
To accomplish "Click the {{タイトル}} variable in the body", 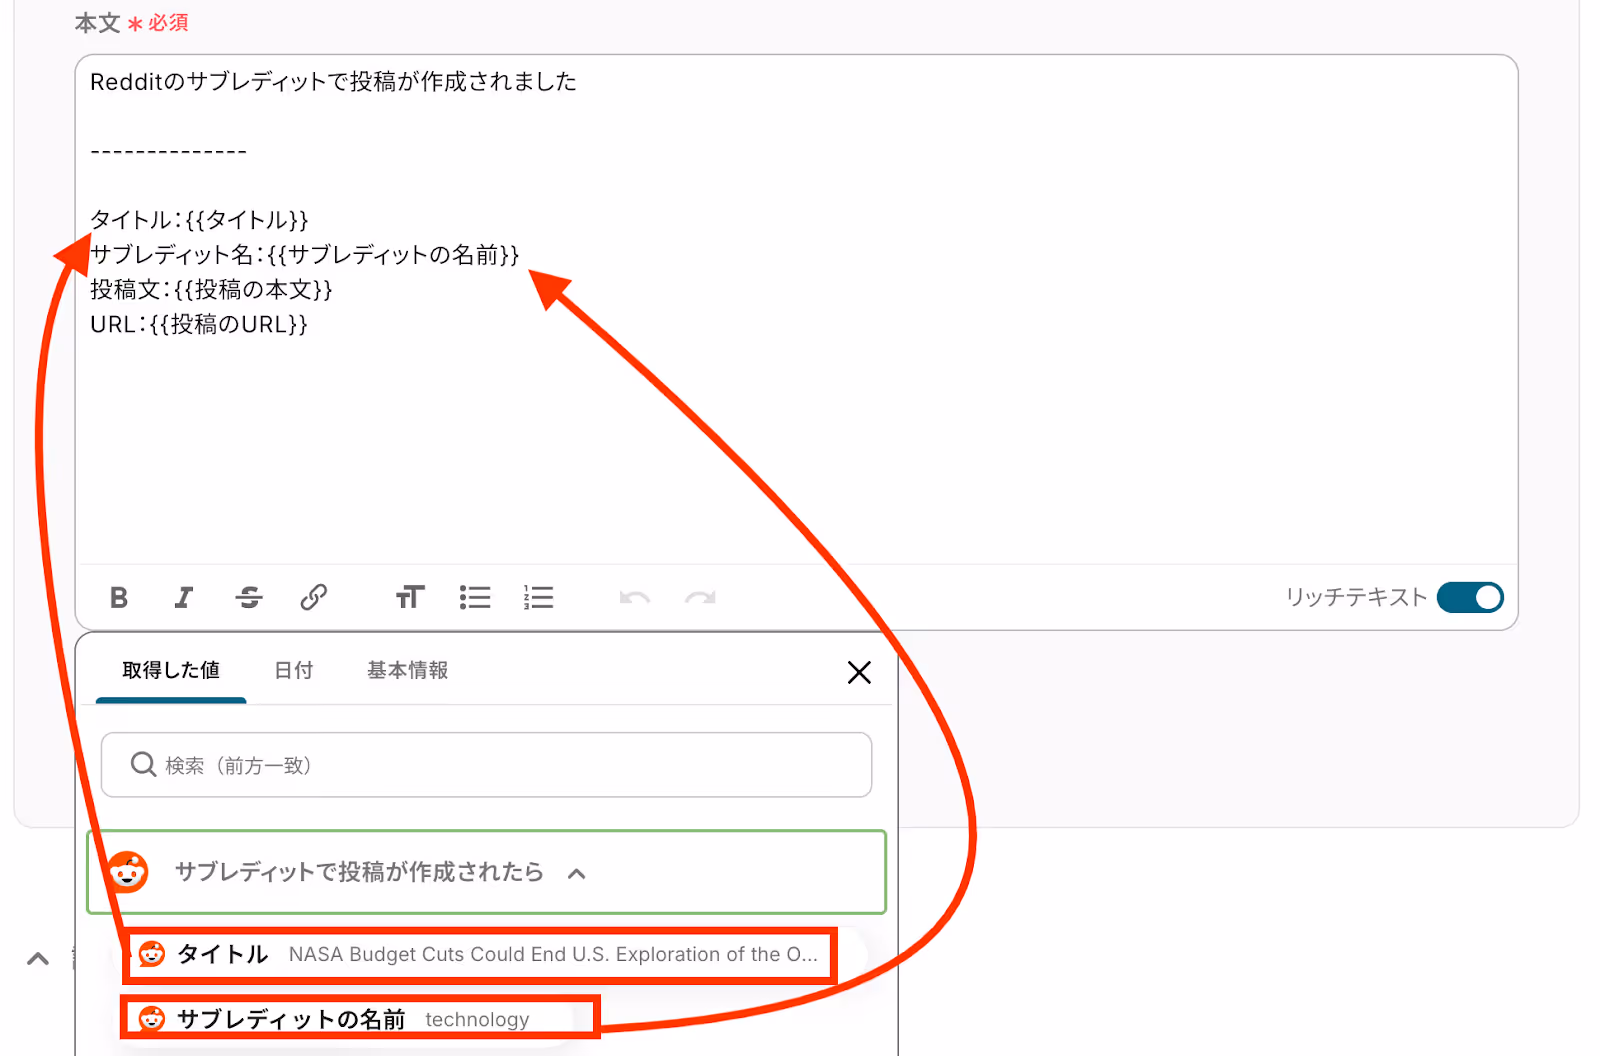I will (247, 220).
